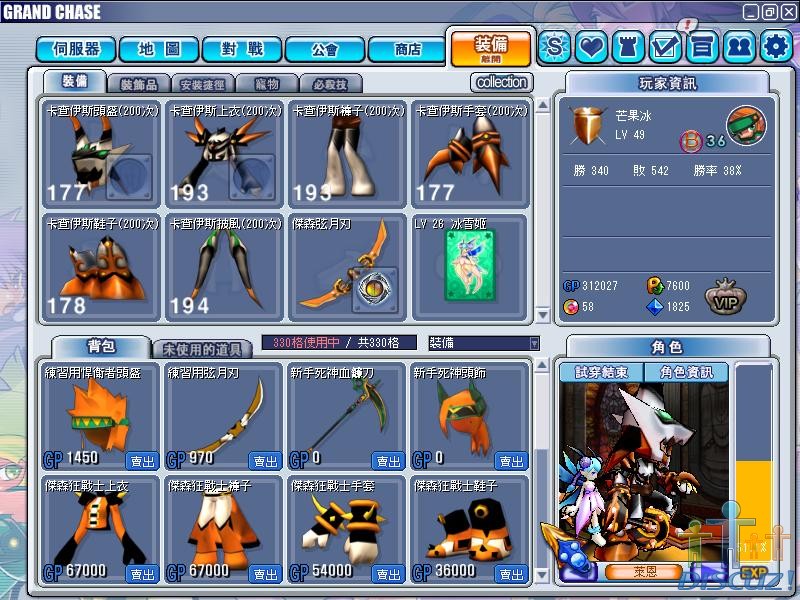Leave via the orange 裝備 button
This screenshot has height=600, width=800.
tap(491, 48)
